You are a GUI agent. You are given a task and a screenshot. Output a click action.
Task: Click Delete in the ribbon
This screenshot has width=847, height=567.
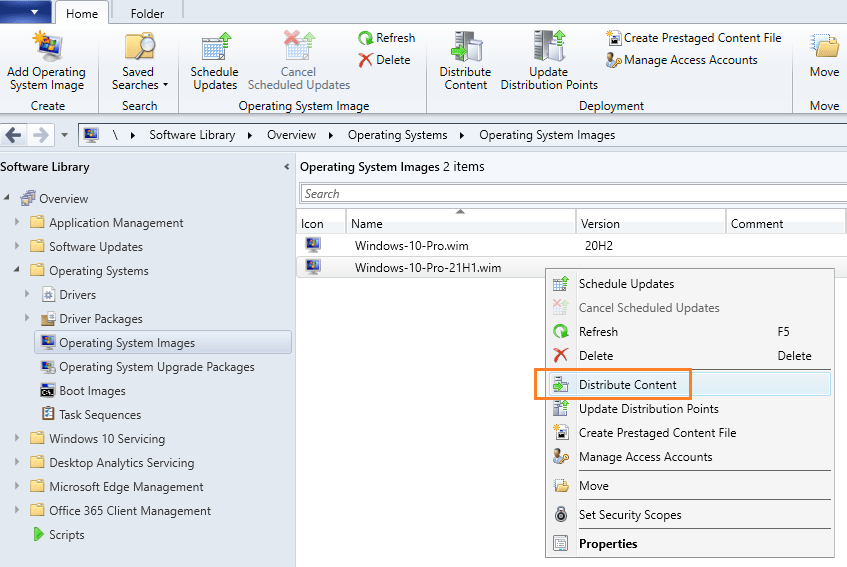pyautogui.click(x=384, y=60)
